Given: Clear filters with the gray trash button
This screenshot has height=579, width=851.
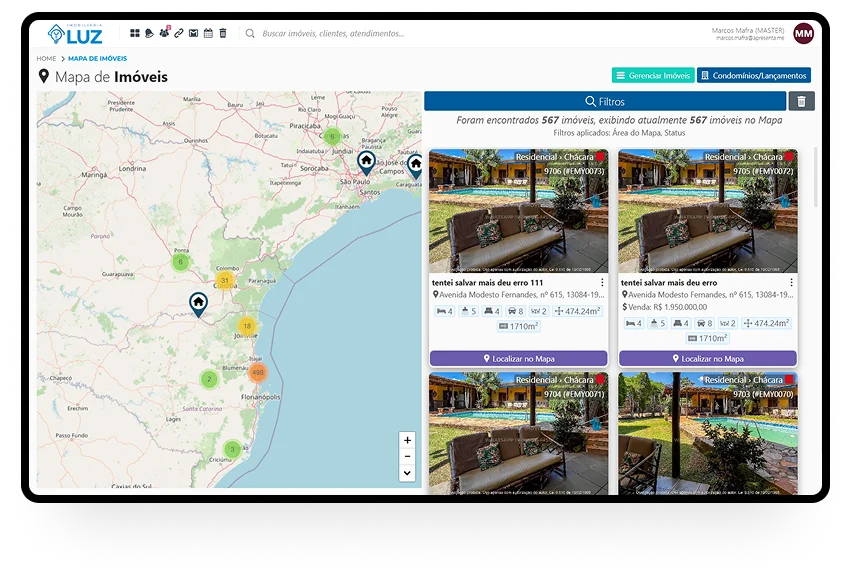Looking at the screenshot, I should tap(802, 101).
